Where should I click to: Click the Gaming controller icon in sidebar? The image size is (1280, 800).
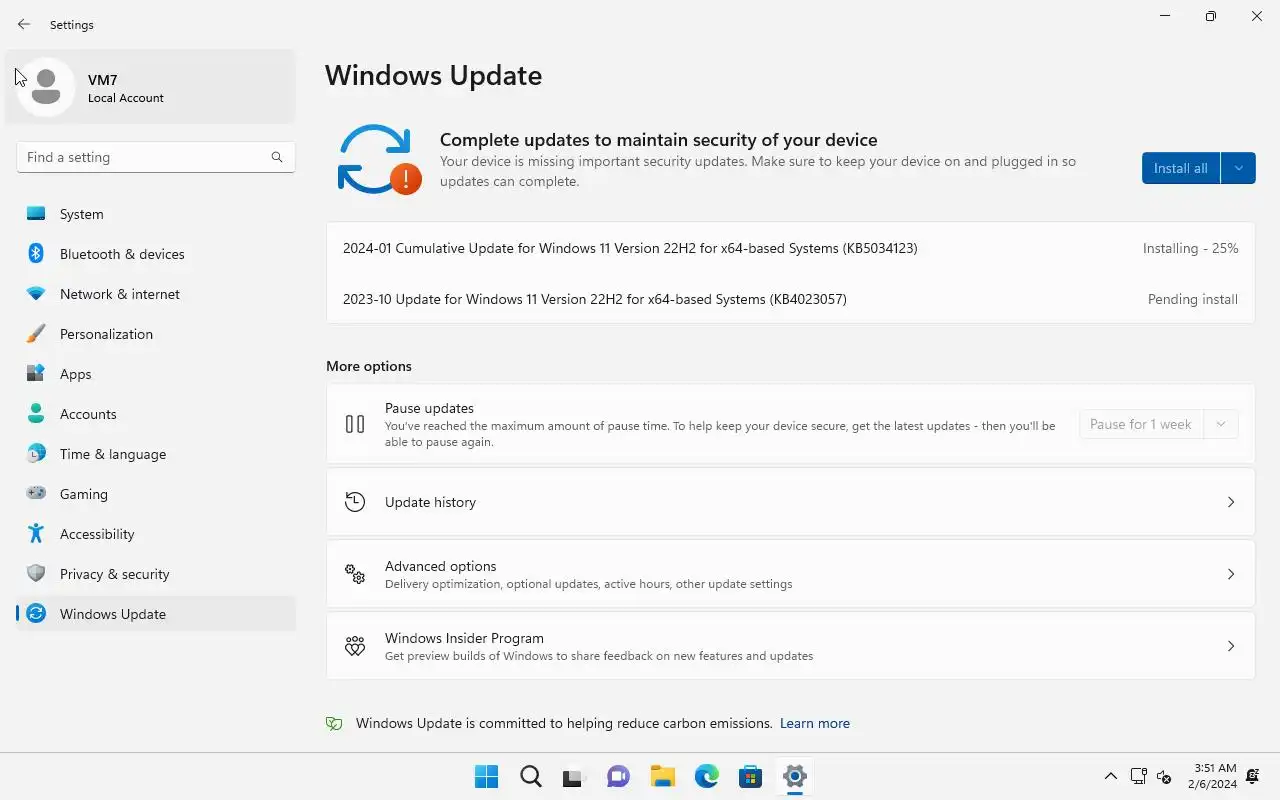(x=36, y=494)
